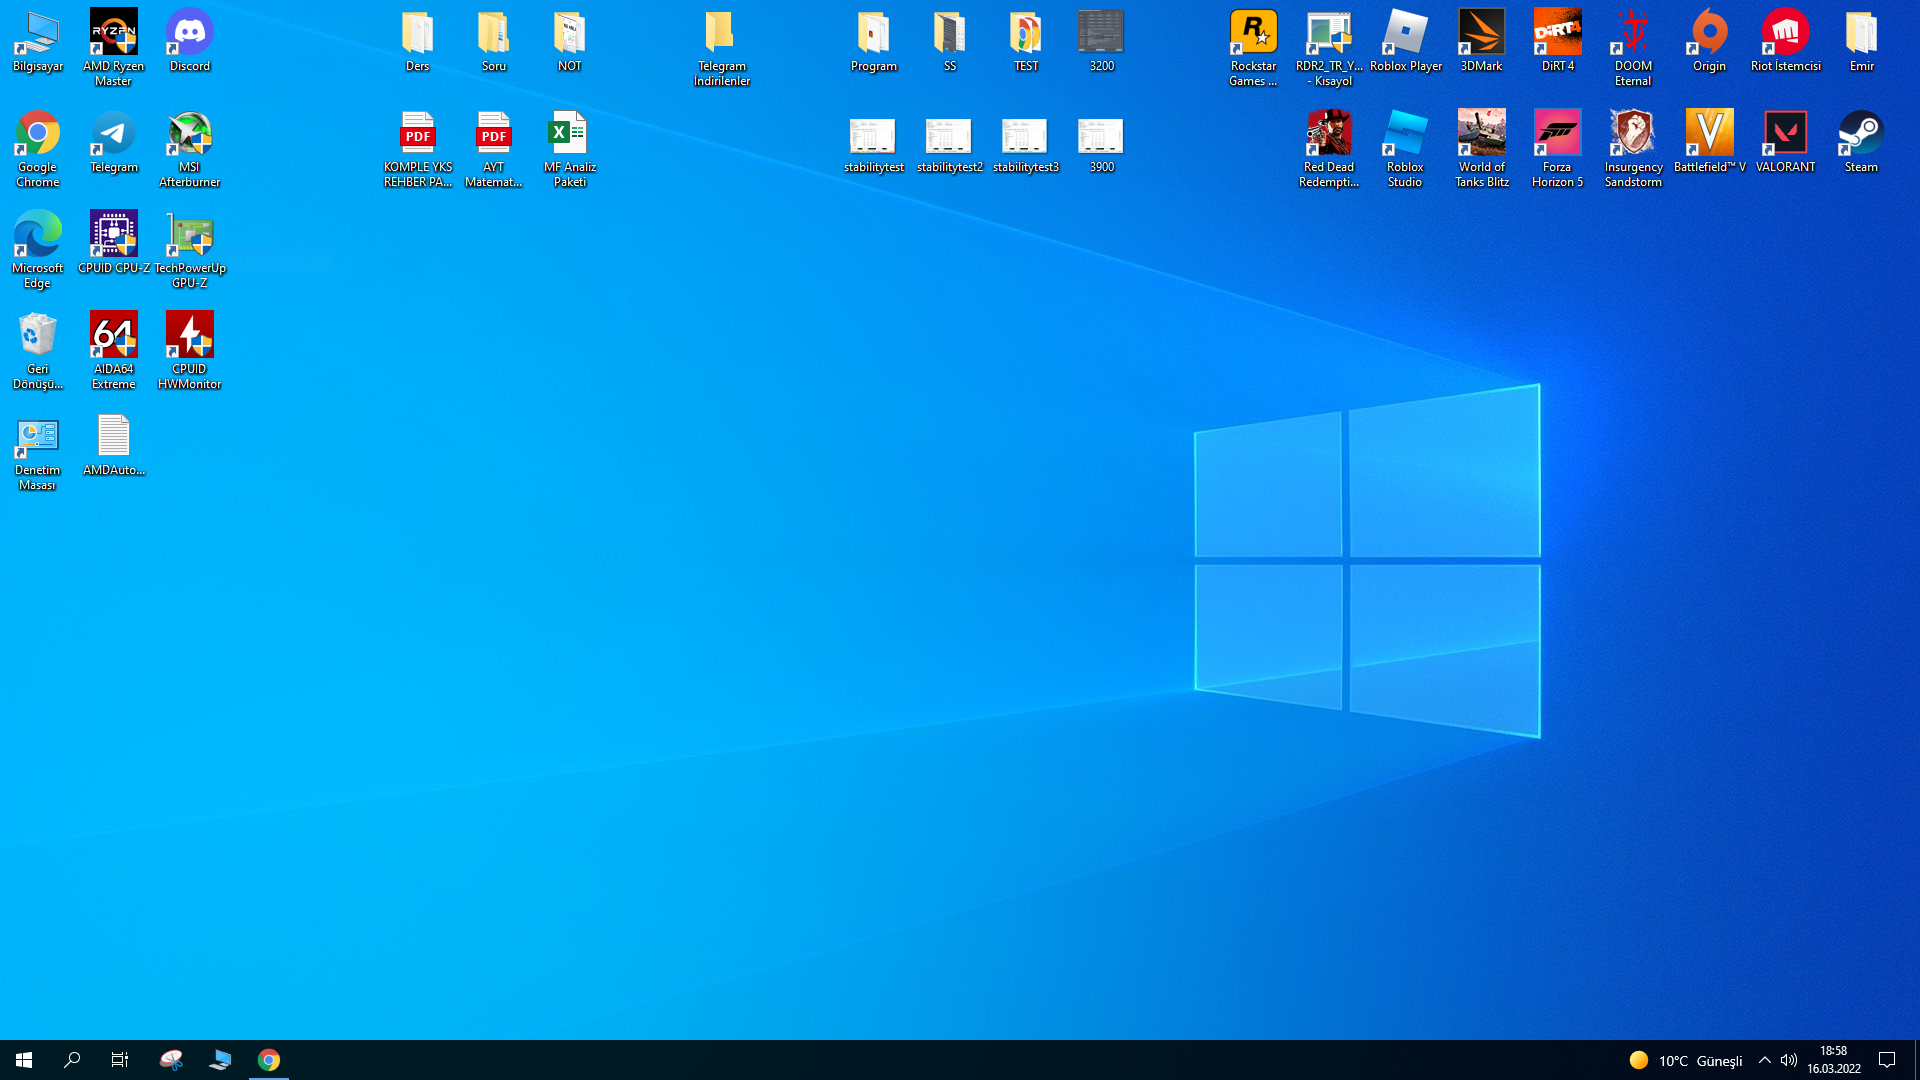
Task: Select the World of Tanks Blitz shortcut
Action: 1482,149
